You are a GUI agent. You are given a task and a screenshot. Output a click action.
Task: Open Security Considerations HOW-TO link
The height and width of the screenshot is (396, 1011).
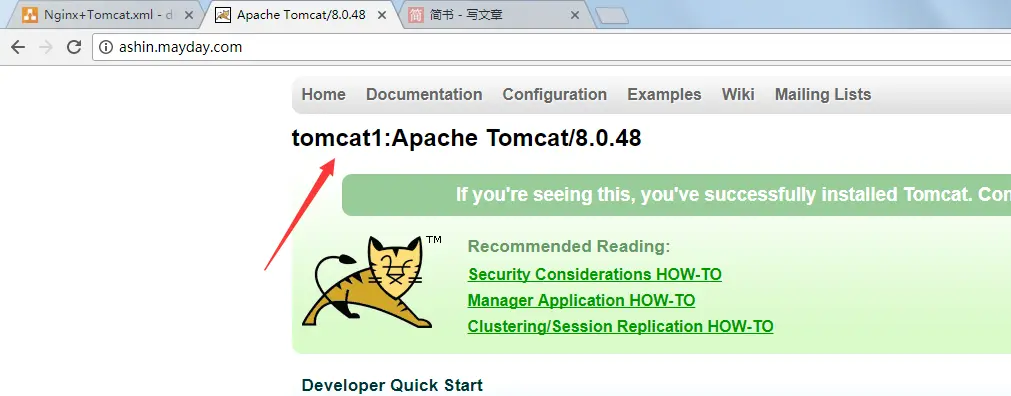pos(594,275)
